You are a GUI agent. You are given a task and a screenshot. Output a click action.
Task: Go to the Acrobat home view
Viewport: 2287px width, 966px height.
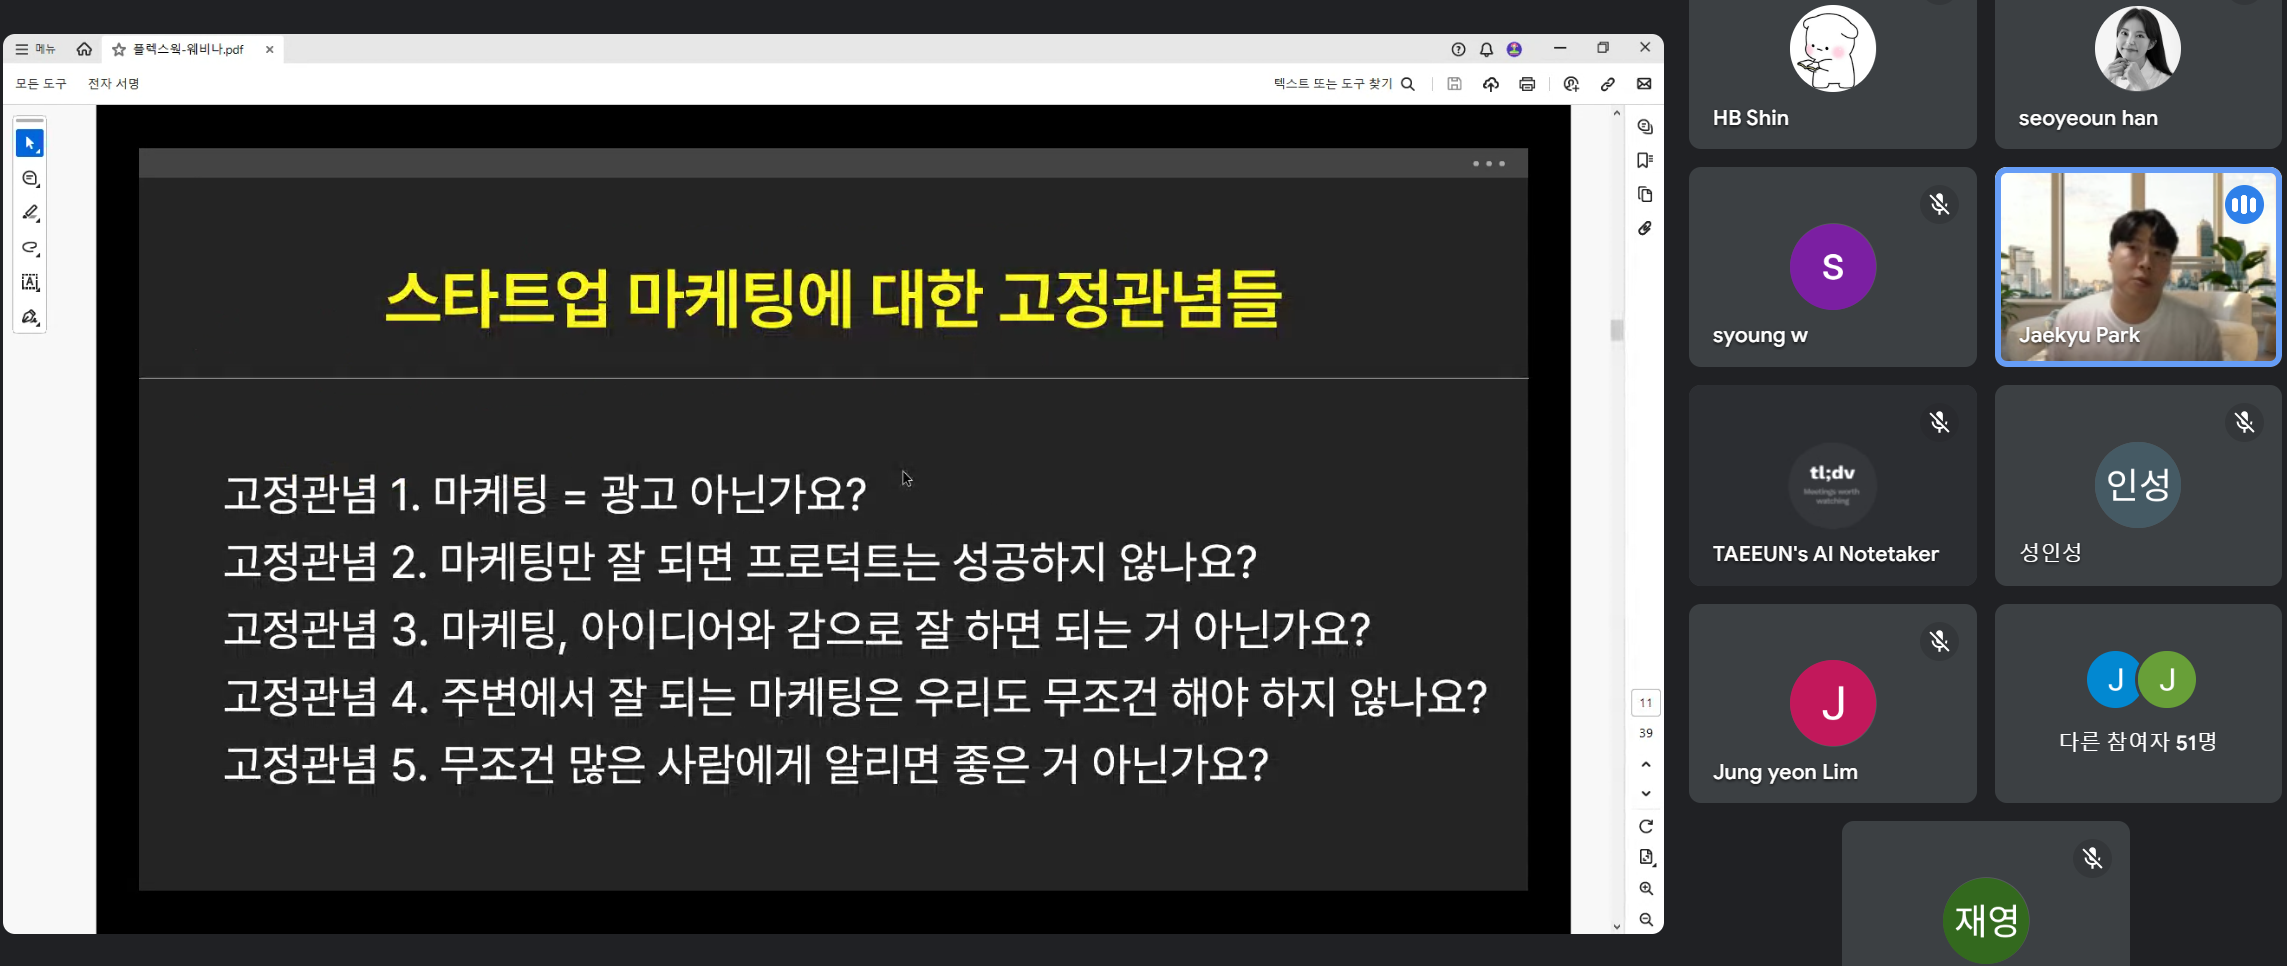coord(84,49)
